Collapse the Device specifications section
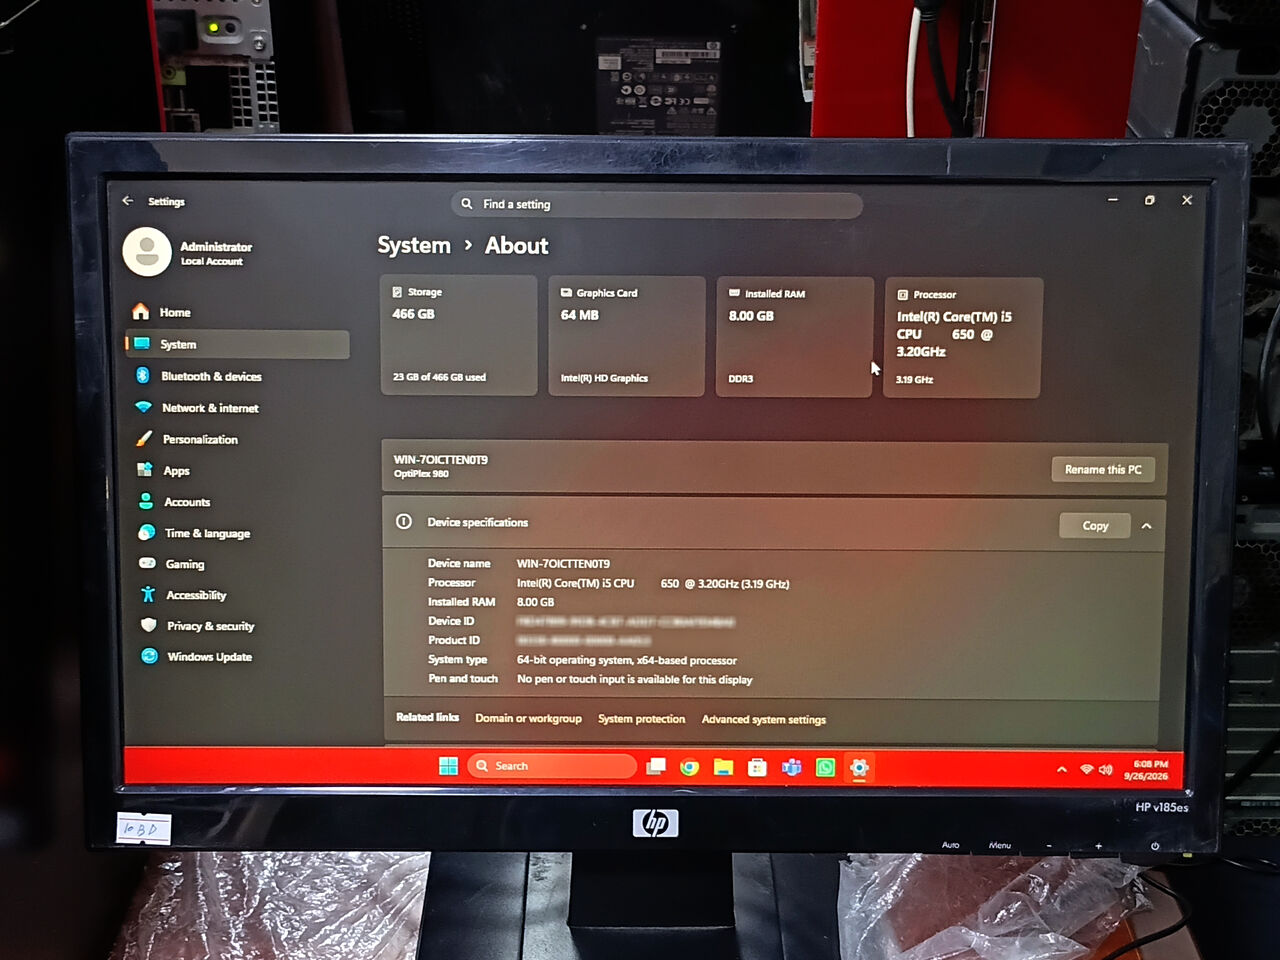The height and width of the screenshot is (960, 1280). click(1147, 526)
